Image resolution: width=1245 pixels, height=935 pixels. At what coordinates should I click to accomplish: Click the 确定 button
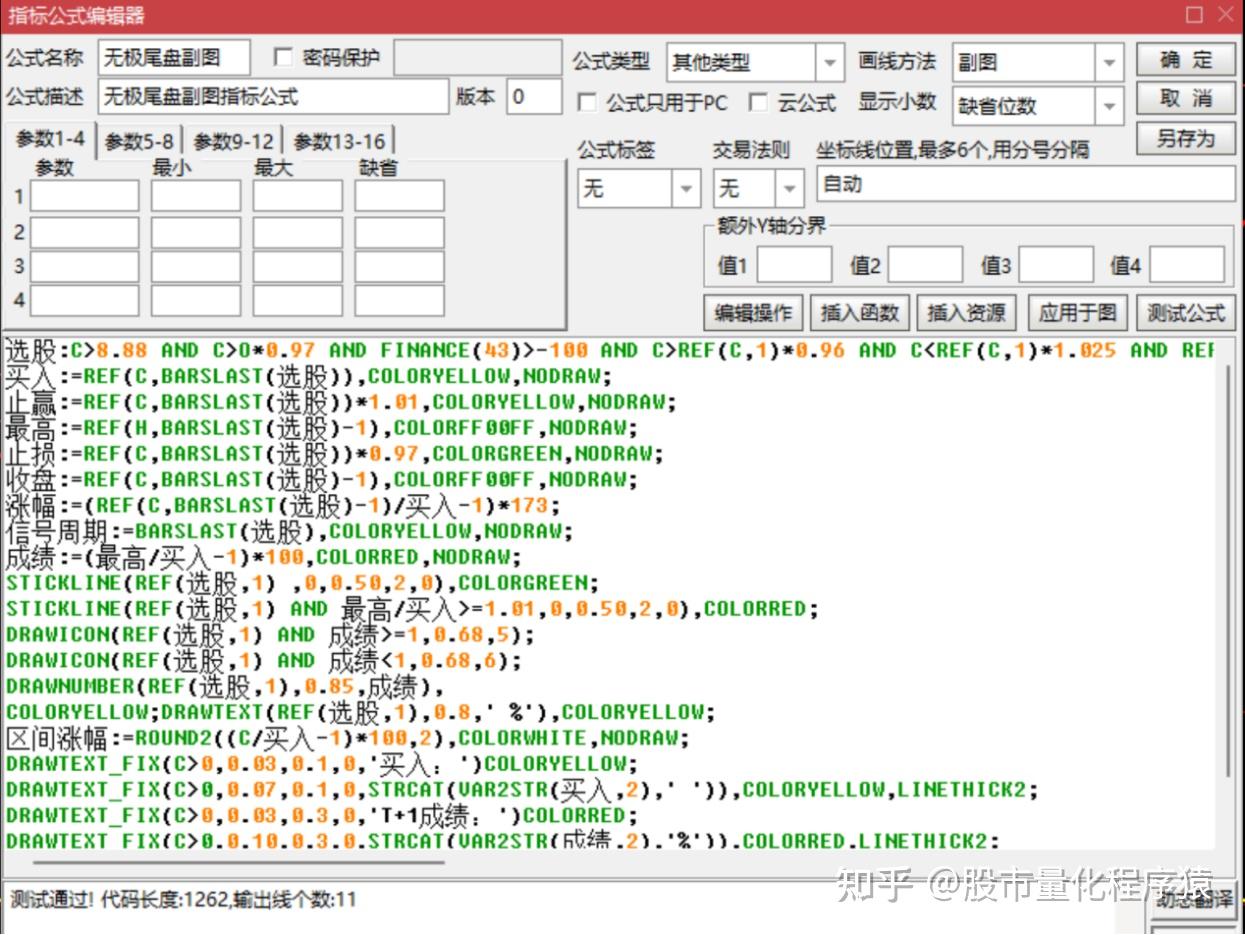[1186, 60]
